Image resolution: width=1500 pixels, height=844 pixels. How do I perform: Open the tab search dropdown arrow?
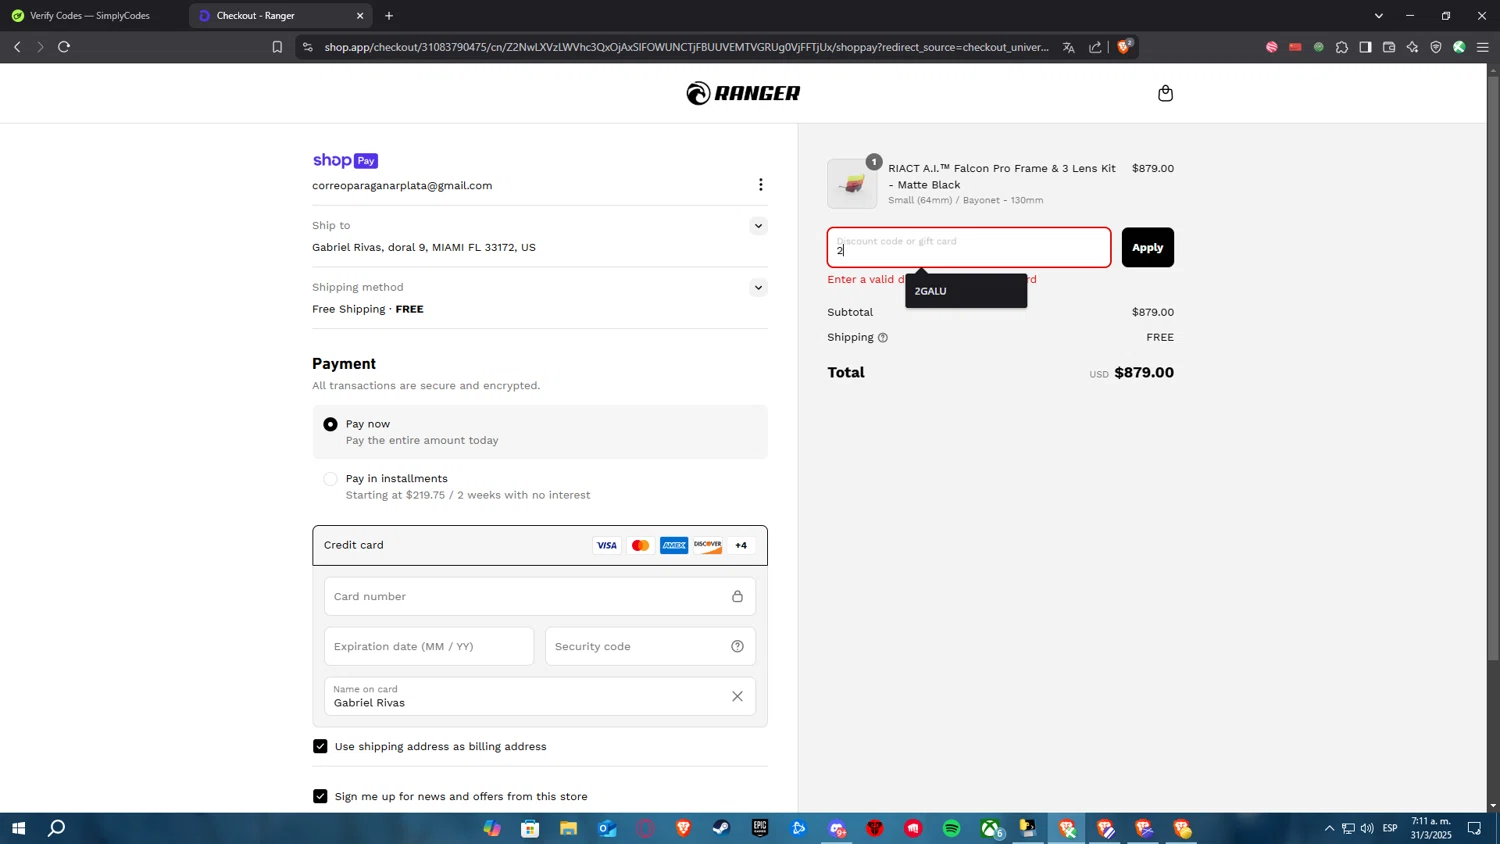(1378, 16)
